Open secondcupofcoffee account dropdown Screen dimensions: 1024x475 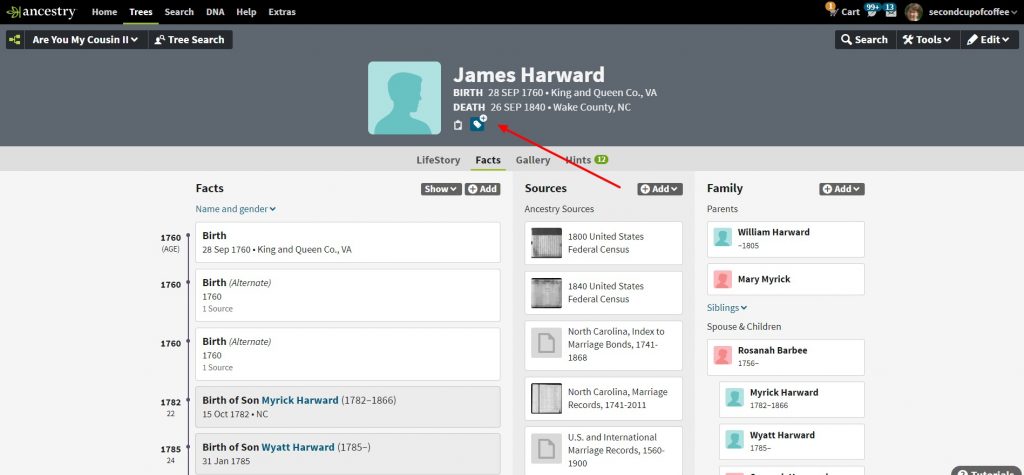coord(972,12)
